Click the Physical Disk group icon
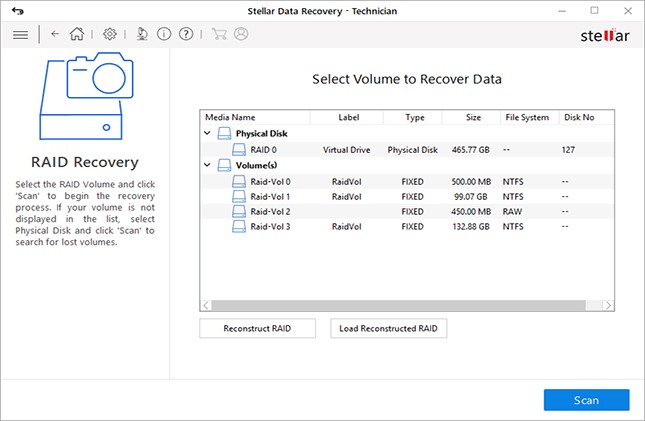645x421 pixels. pyautogui.click(x=224, y=133)
